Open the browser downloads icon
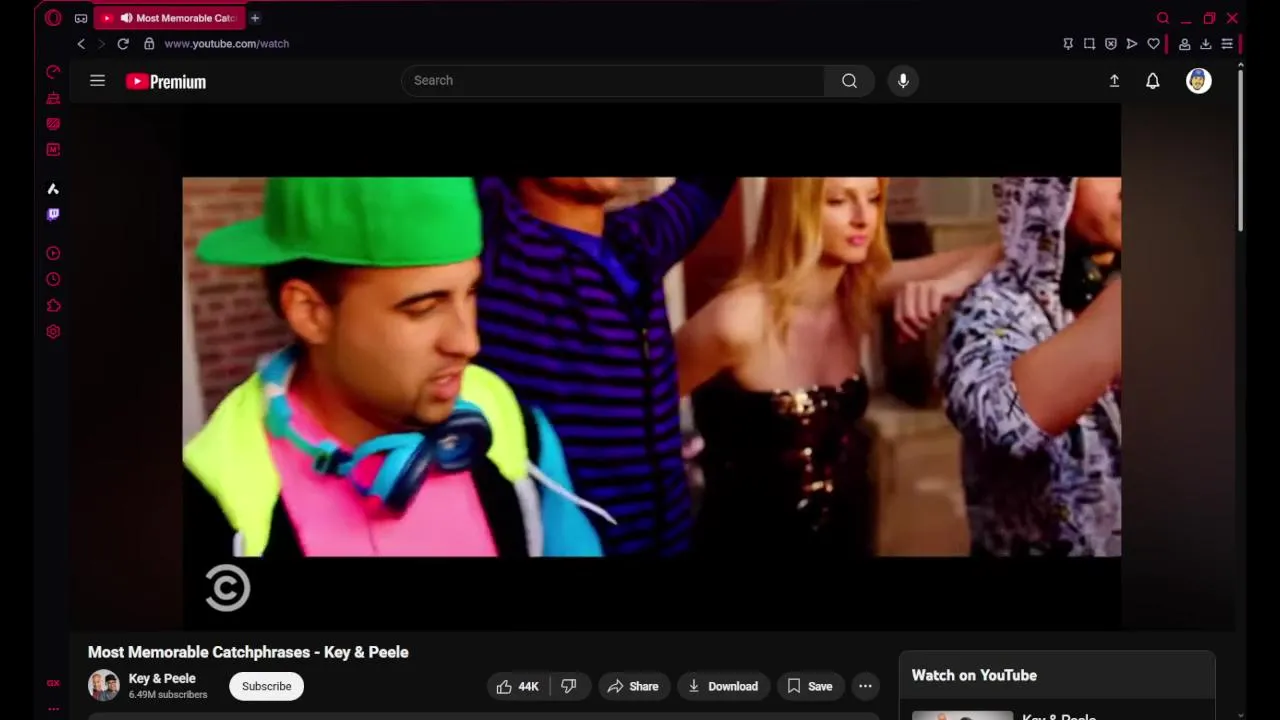This screenshot has width=1280, height=720. click(1206, 44)
